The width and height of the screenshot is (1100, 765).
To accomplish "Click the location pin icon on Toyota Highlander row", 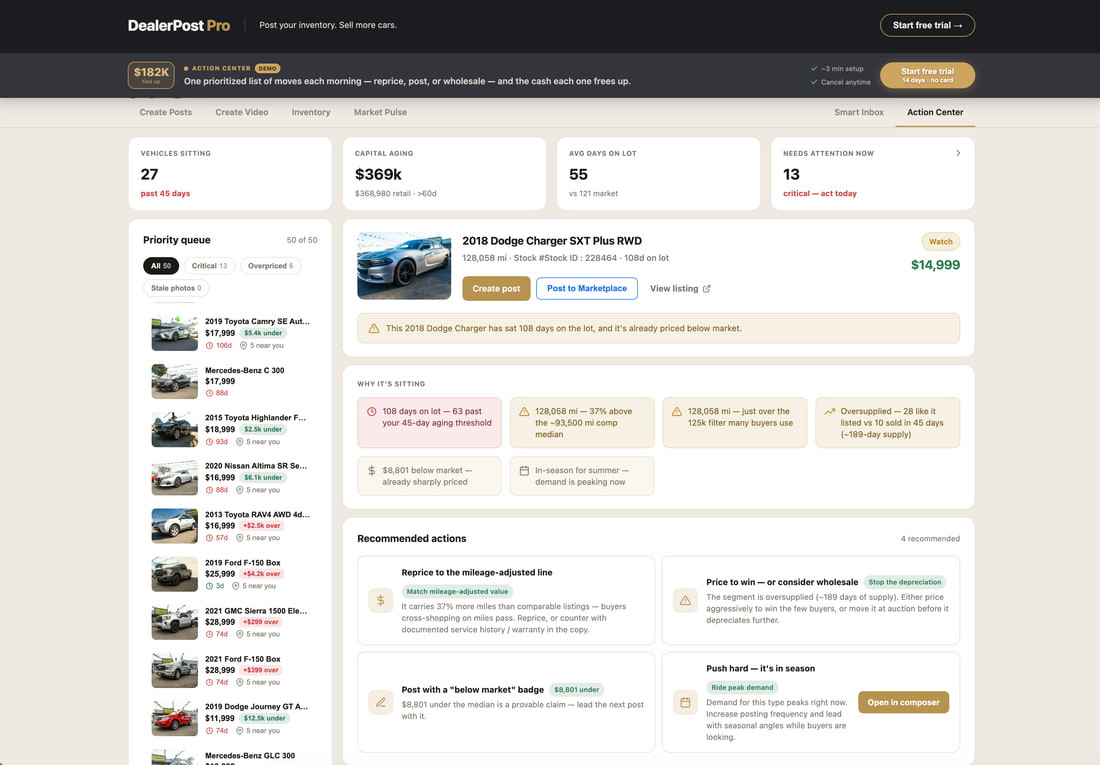I will pos(239,441).
